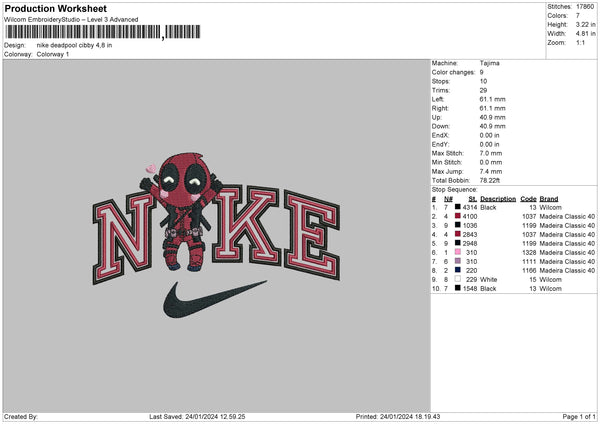Click the Right measurement 61.1 mm
Screen dimensions: 600x424
[x=492, y=108]
